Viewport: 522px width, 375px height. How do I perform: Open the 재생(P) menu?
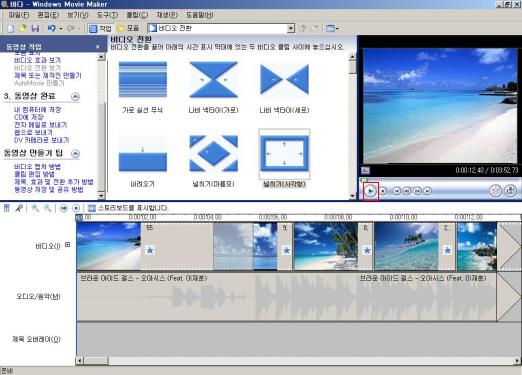(x=167, y=15)
